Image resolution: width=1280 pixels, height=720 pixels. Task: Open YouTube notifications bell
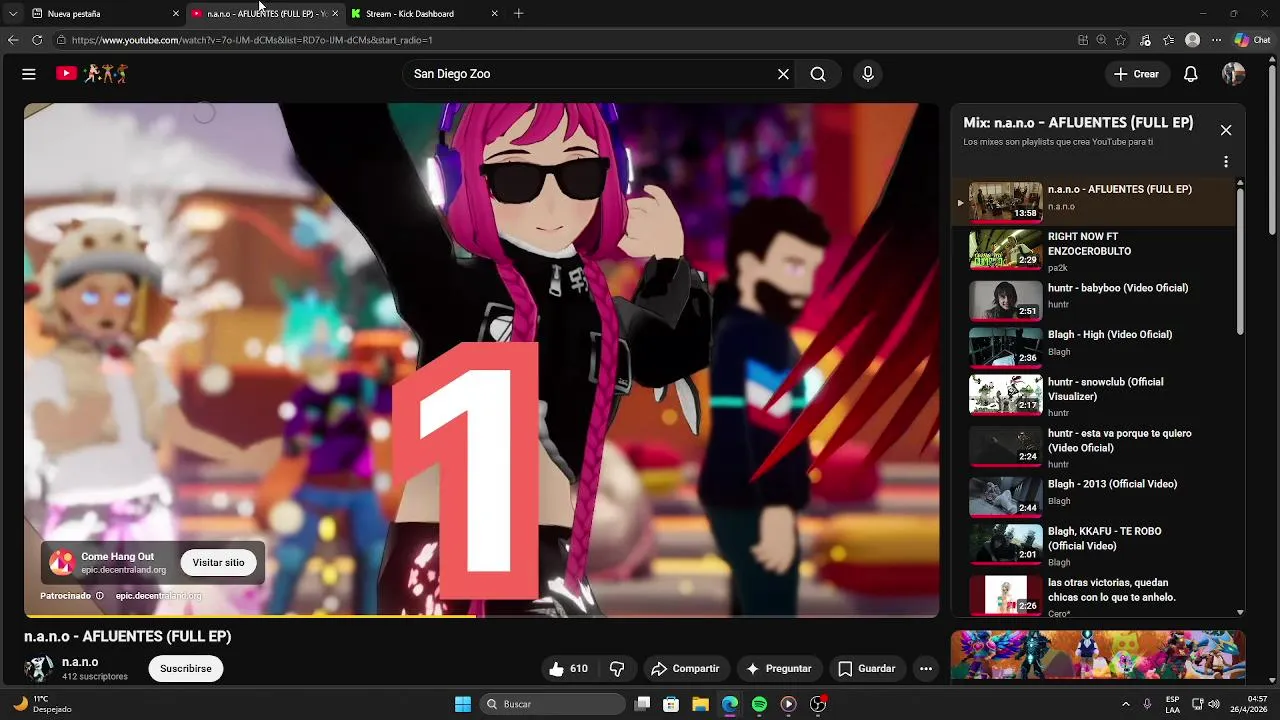pyautogui.click(x=1191, y=74)
